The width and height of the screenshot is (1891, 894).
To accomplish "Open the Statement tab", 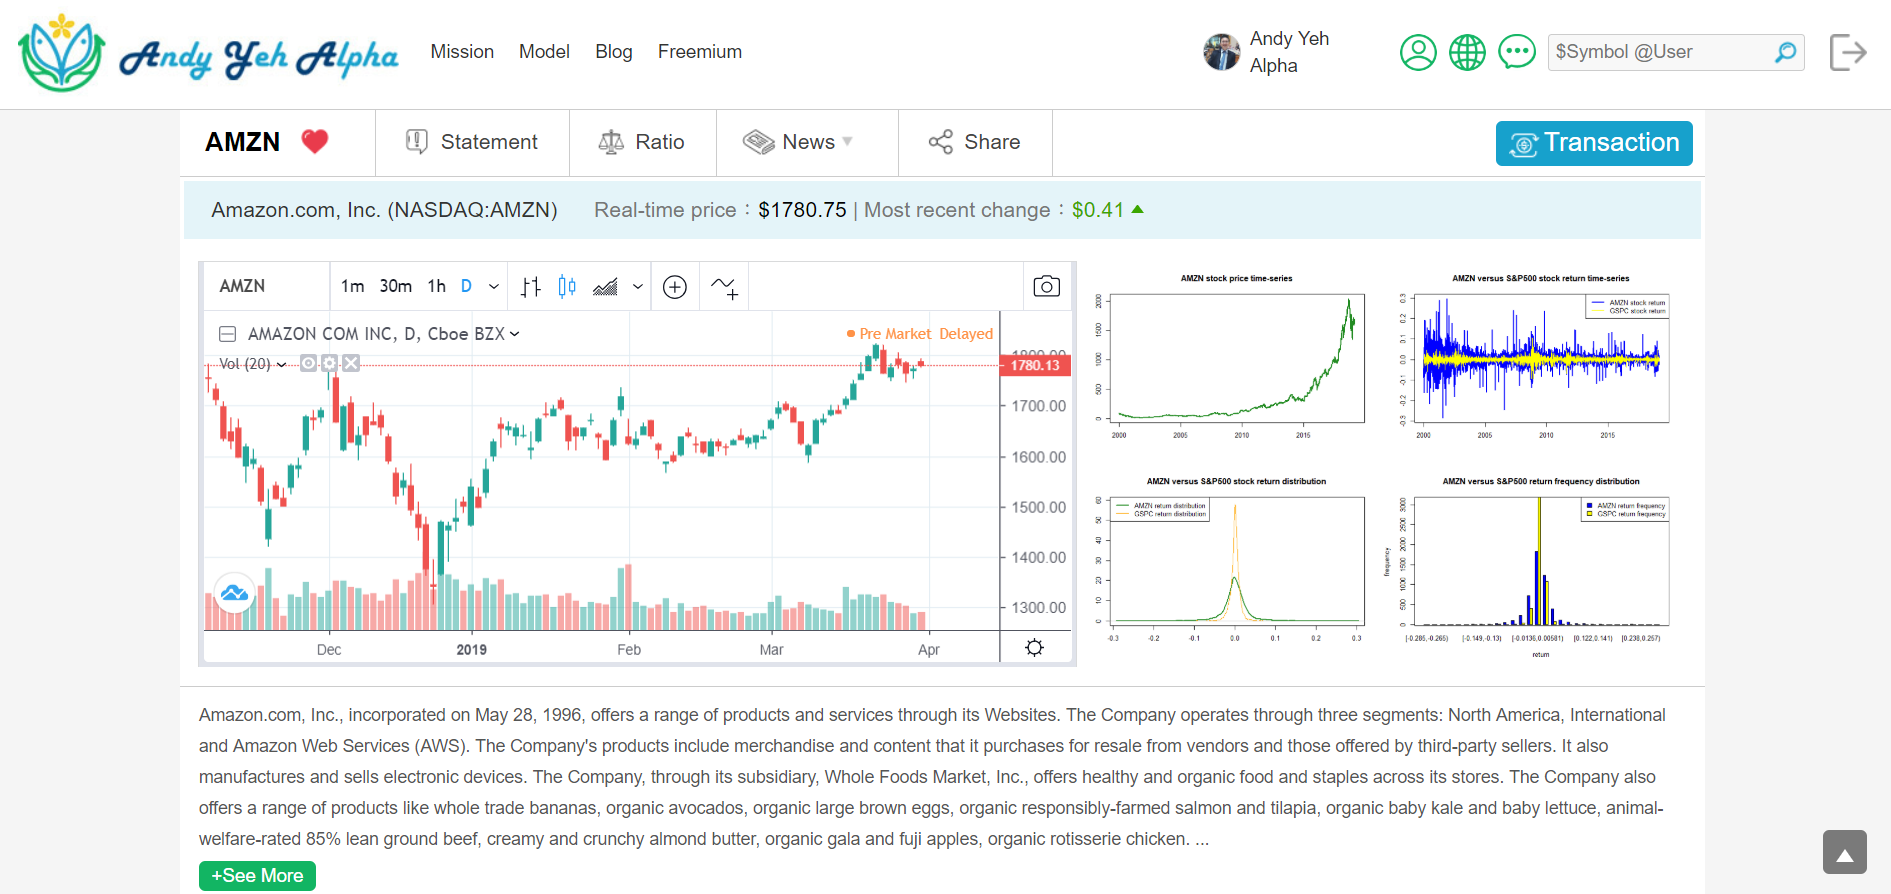I will click(472, 142).
